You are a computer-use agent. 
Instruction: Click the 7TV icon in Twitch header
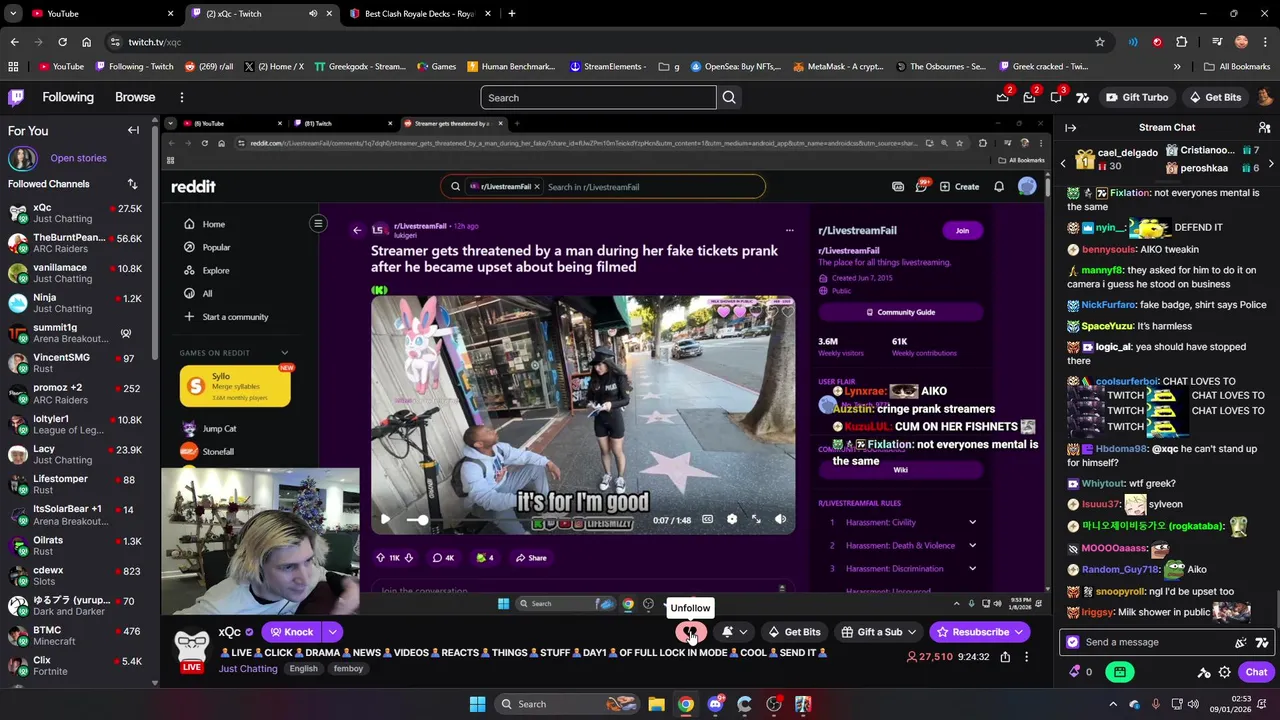point(1083,97)
